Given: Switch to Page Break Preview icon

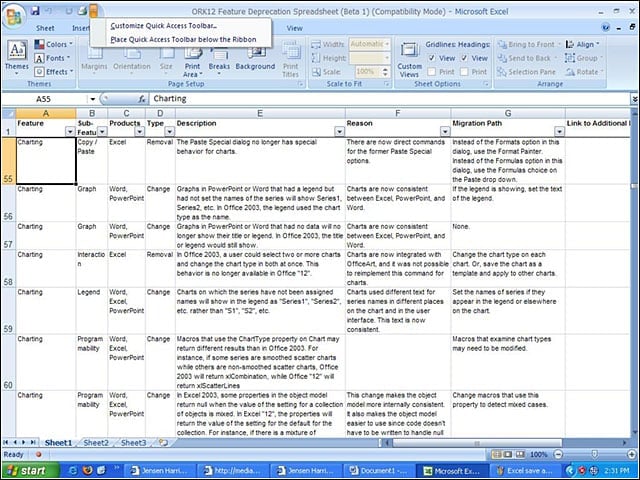Looking at the screenshot, I should (x=520, y=454).
